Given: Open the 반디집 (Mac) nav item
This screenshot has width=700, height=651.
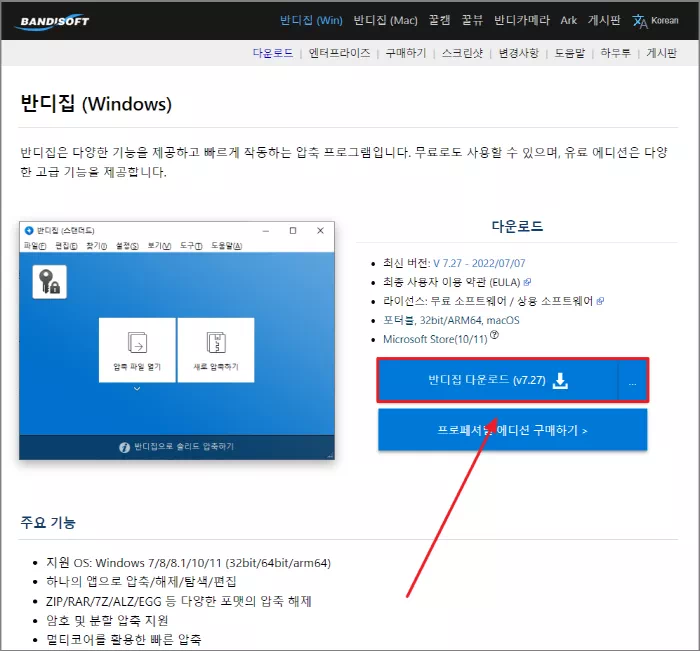Looking at the screenshot, I should [385, 21].
